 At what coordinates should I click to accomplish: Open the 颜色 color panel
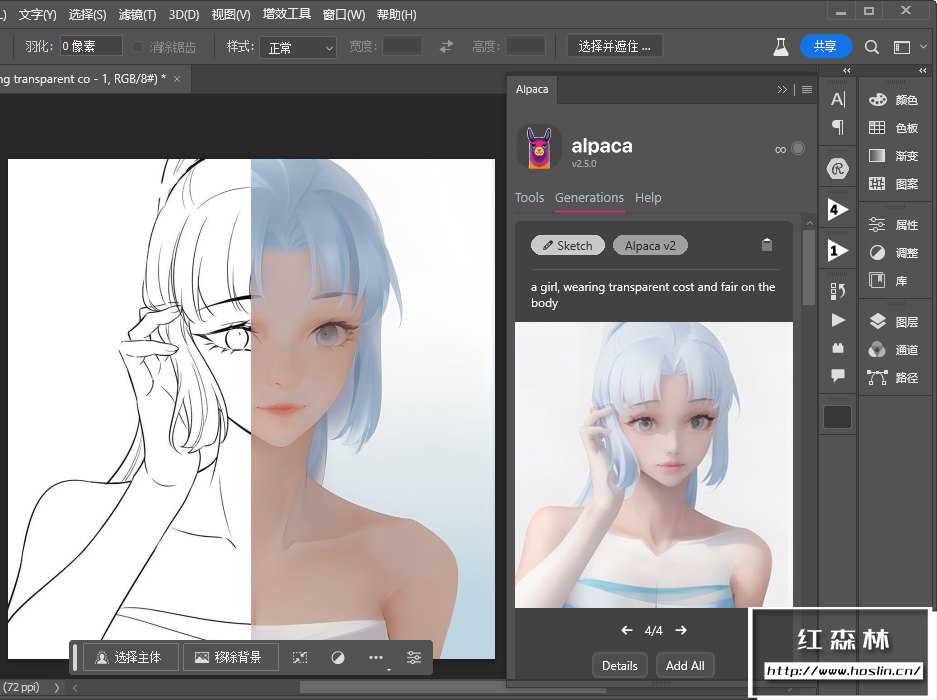893,100
